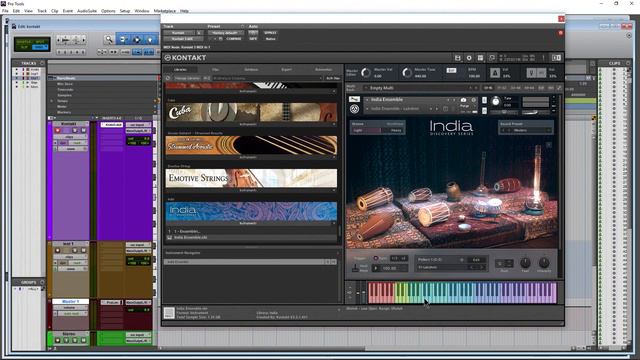Show rack page 17-32
Image resolution: width=640 pixels, height=360 pixels.
tap(502, 88)
